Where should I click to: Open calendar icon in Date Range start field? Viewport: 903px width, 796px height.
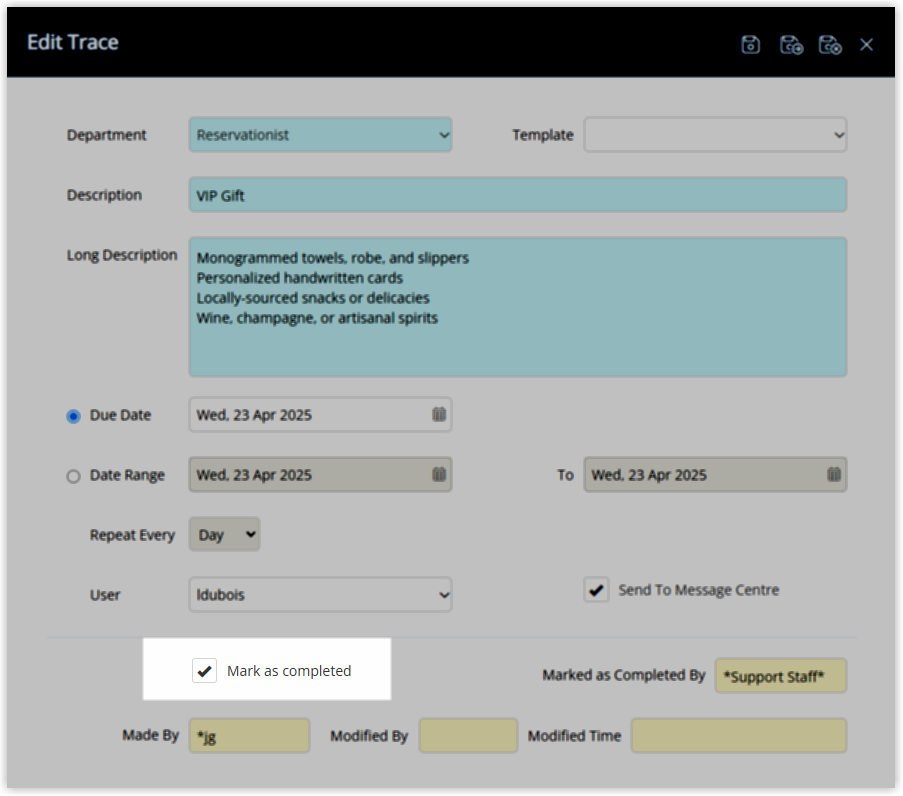(439, 474)
